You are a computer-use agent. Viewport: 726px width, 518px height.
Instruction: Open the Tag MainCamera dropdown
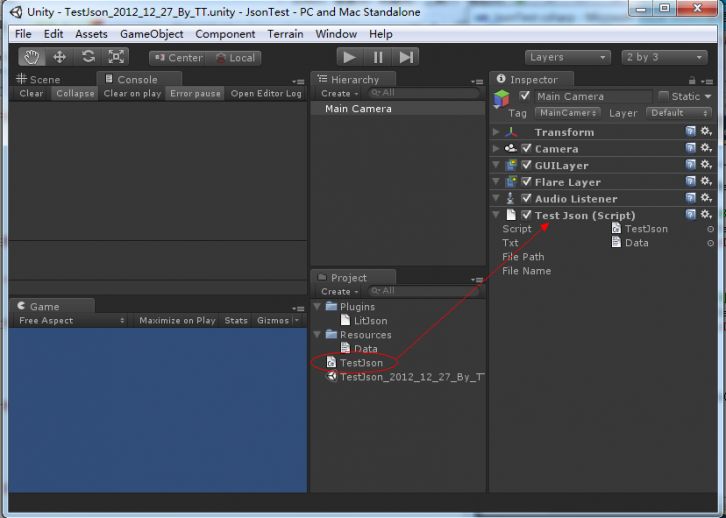click(x=568, y=113)
